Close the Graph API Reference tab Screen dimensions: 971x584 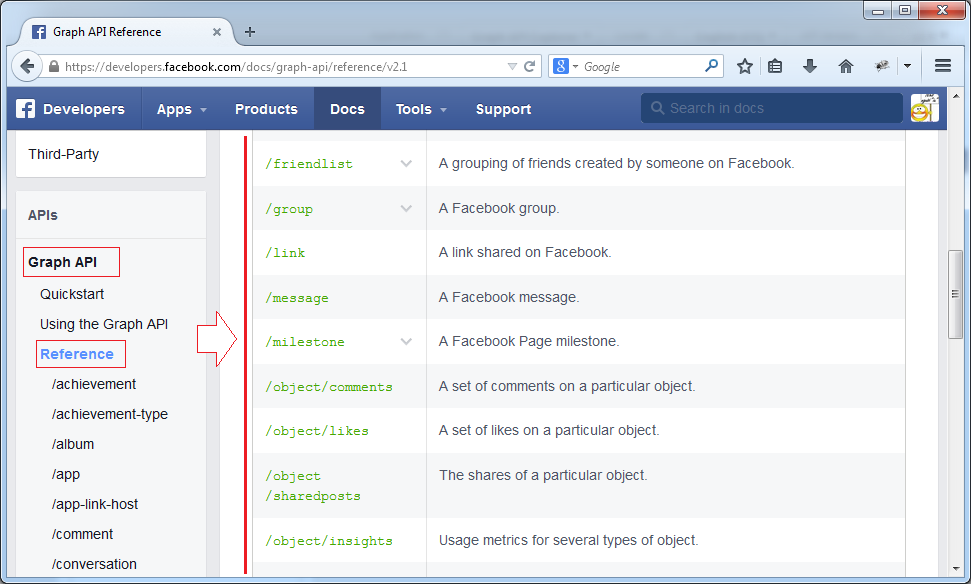(x=217, y=32)
